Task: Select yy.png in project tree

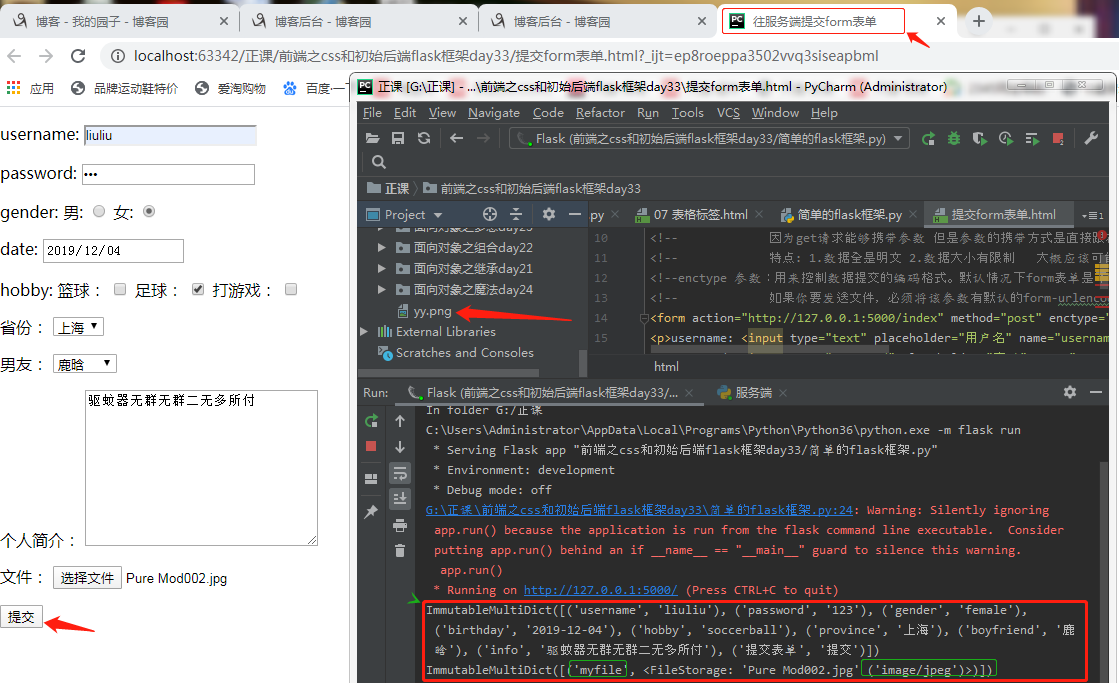Action: tap(432, 311)
